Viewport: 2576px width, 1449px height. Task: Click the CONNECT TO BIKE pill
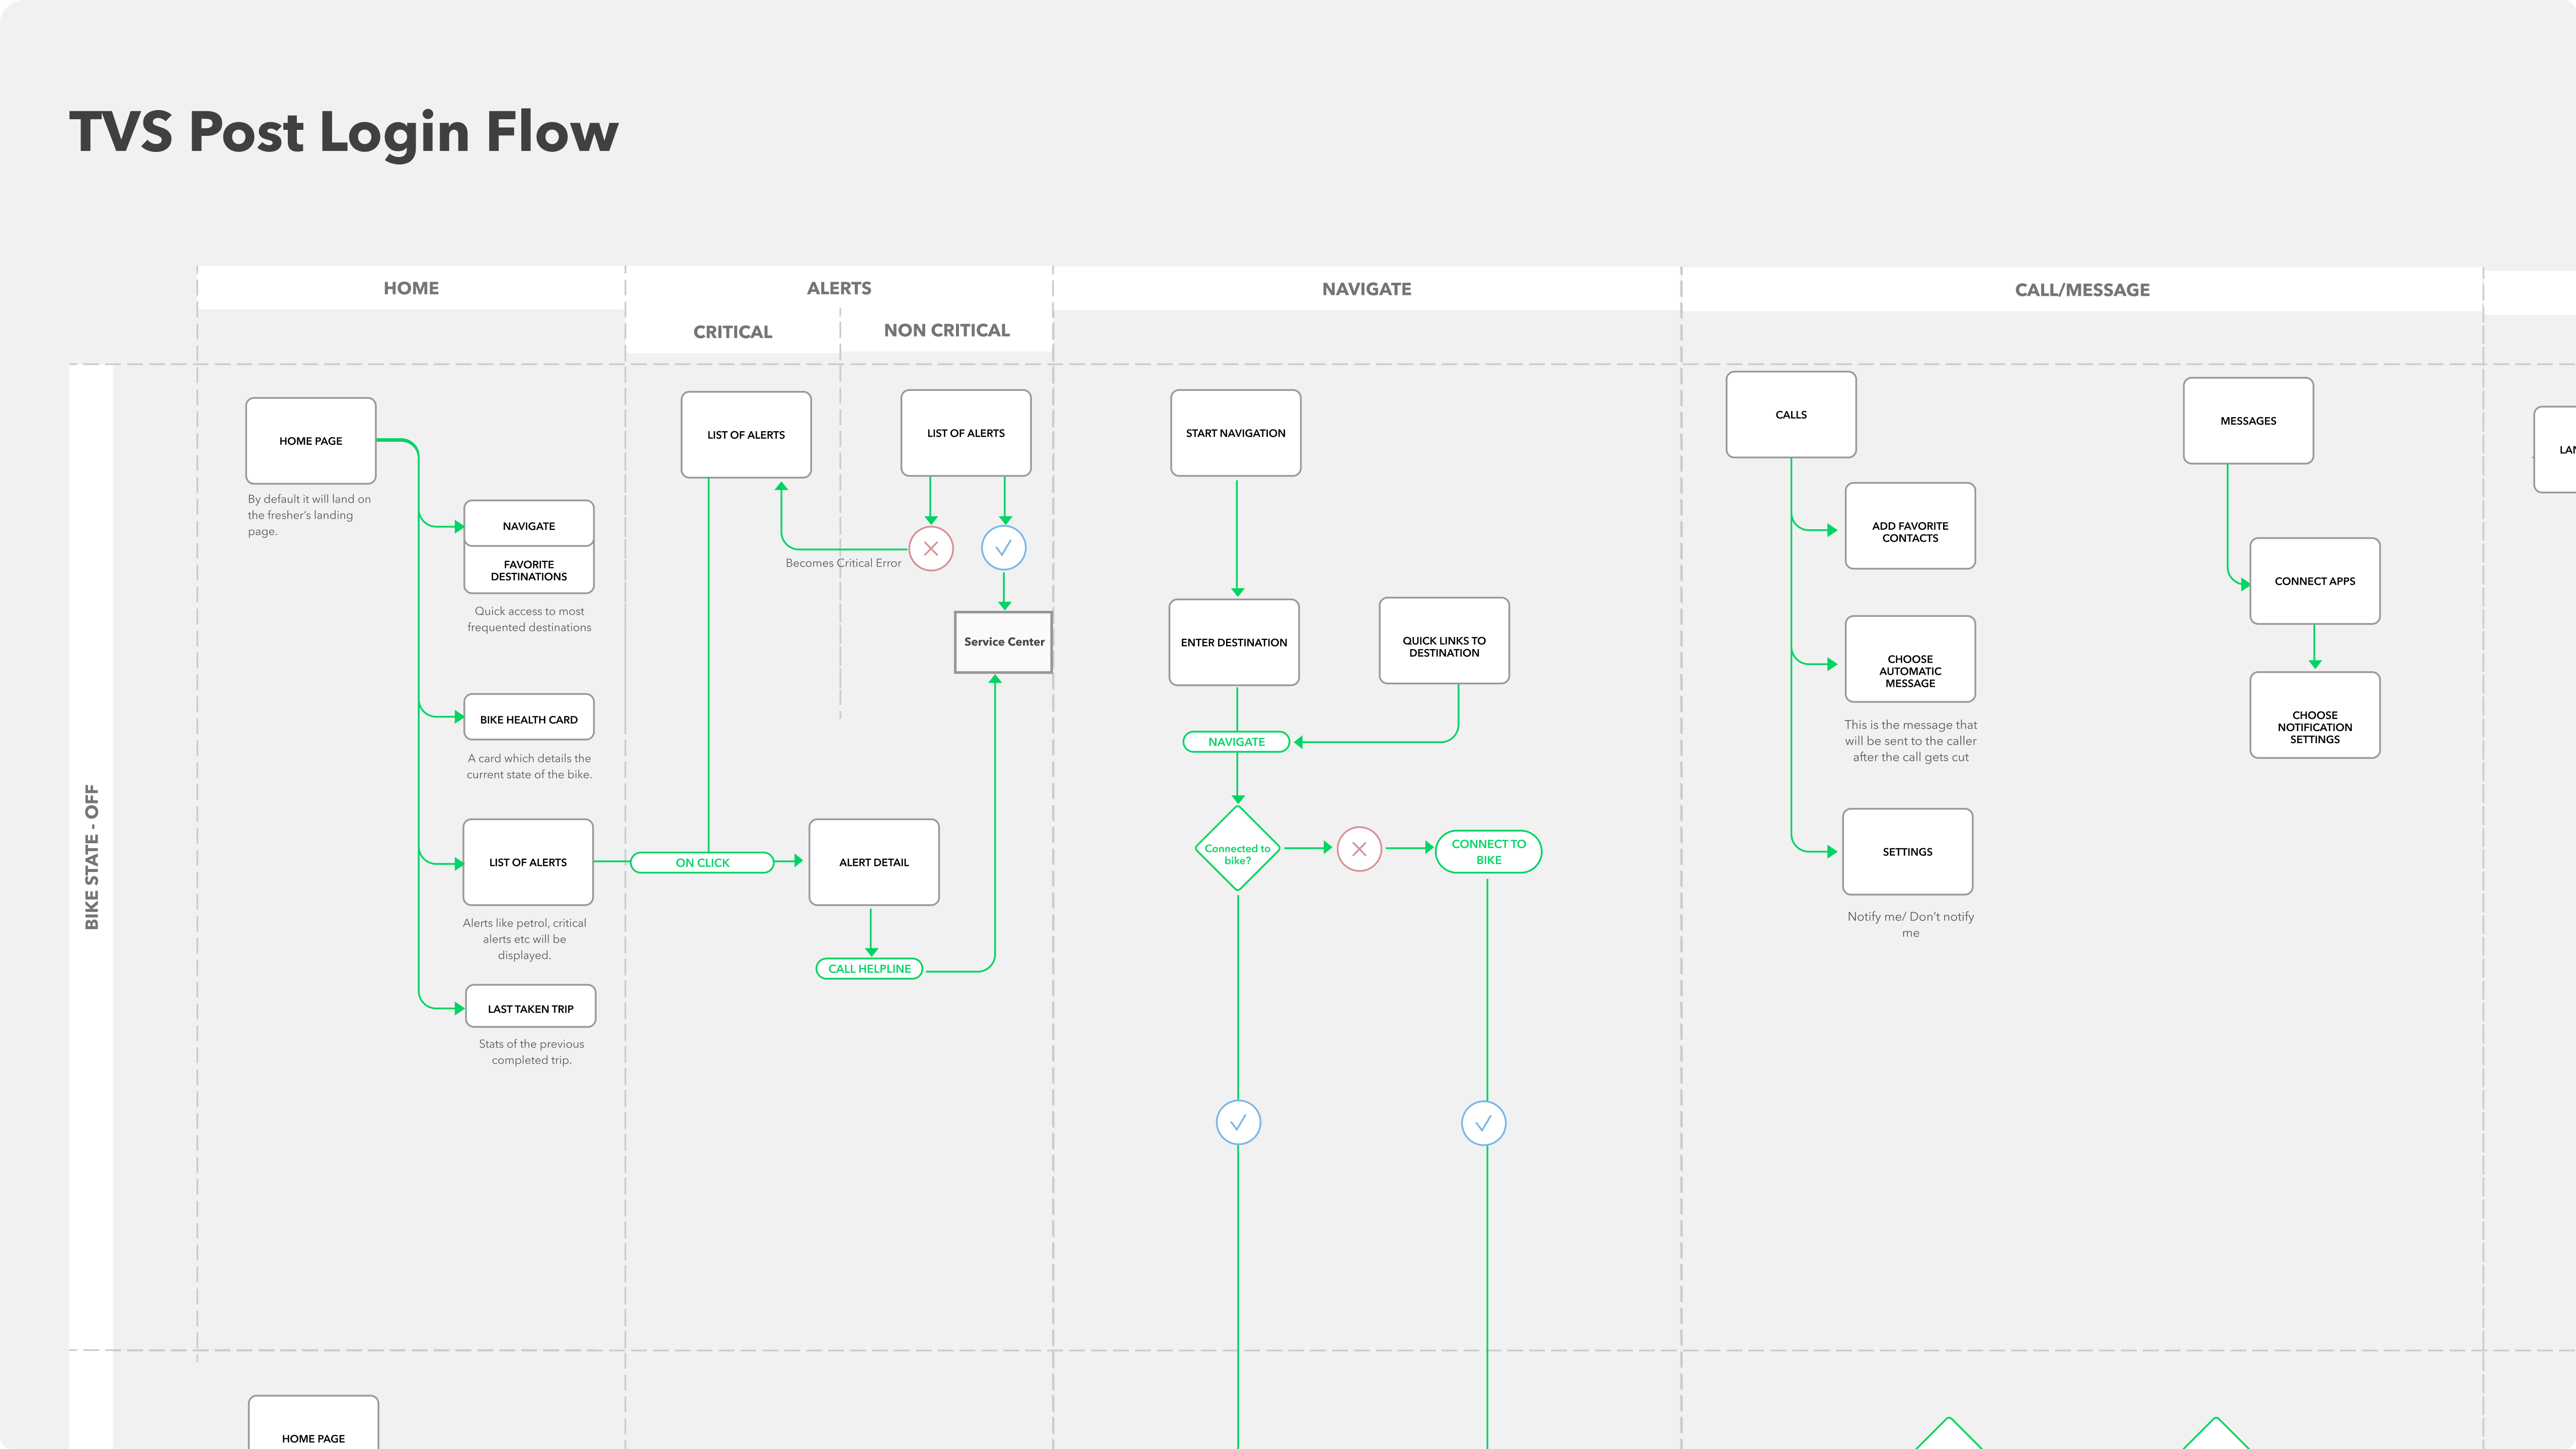(1488, 852)
